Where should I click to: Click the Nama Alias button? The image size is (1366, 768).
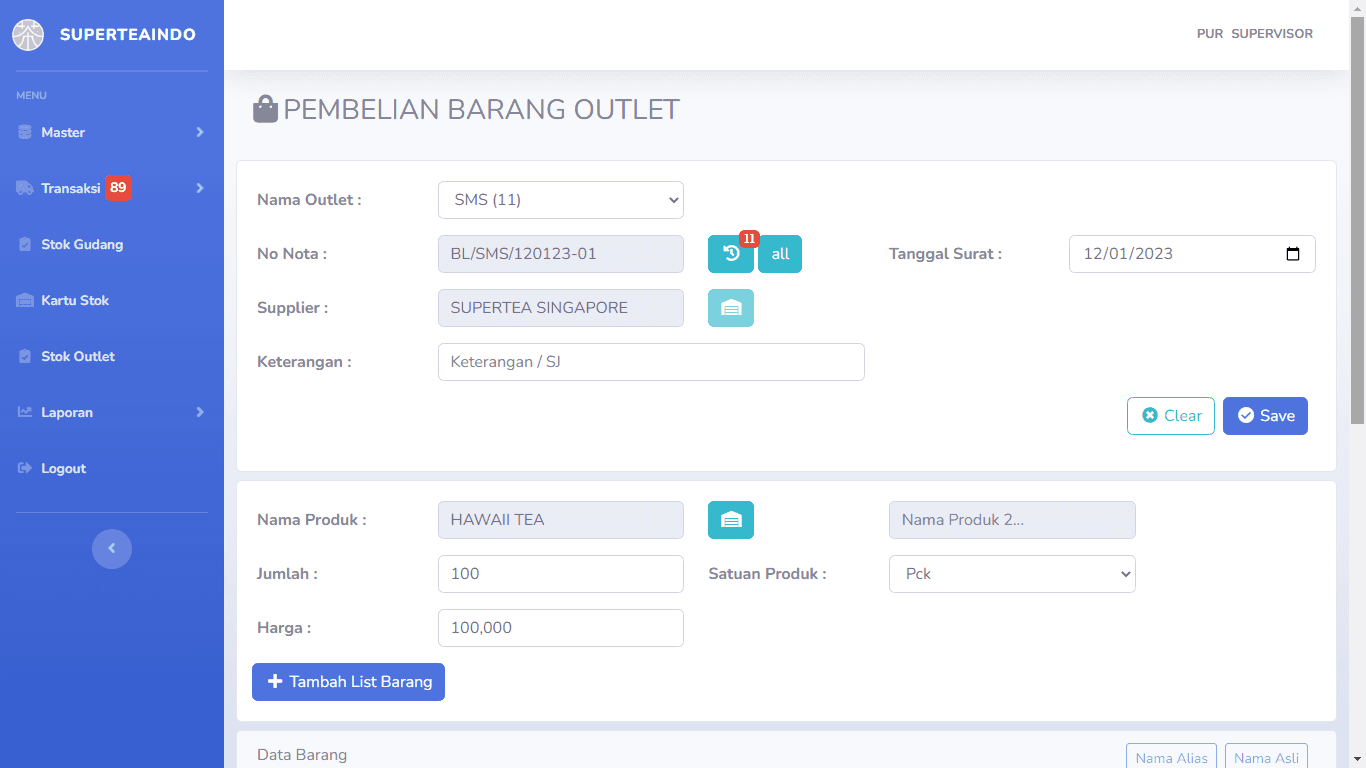click(1171, 758)
